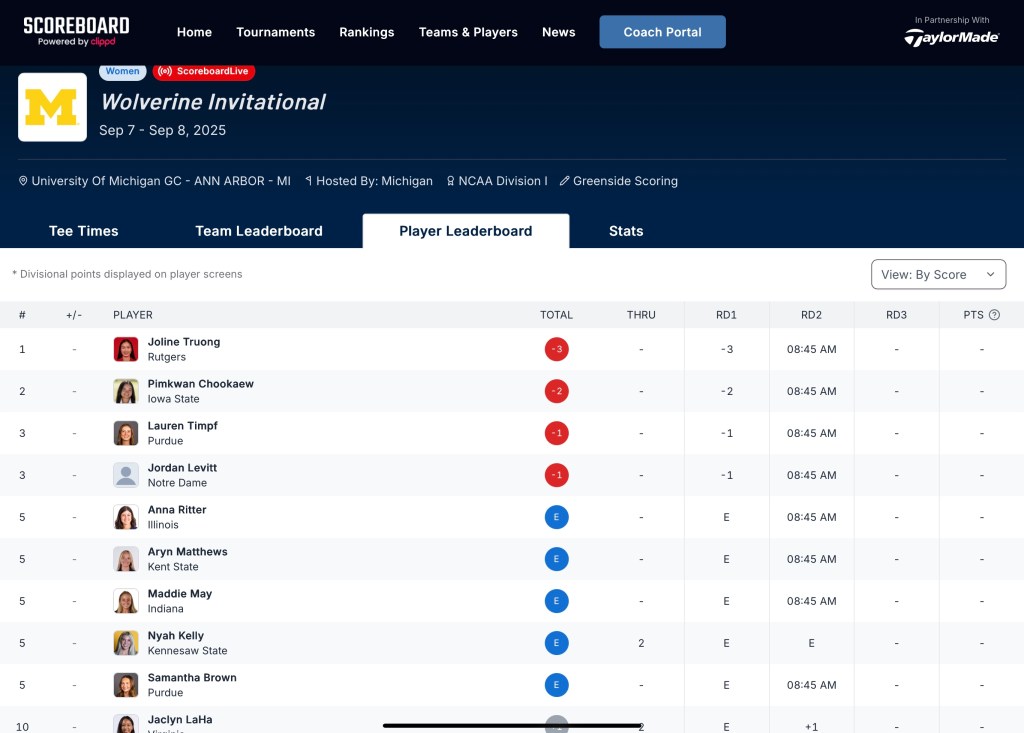Click the Women division tag
The height and width of the screenshot is (733, 1024).
[123, 71]
